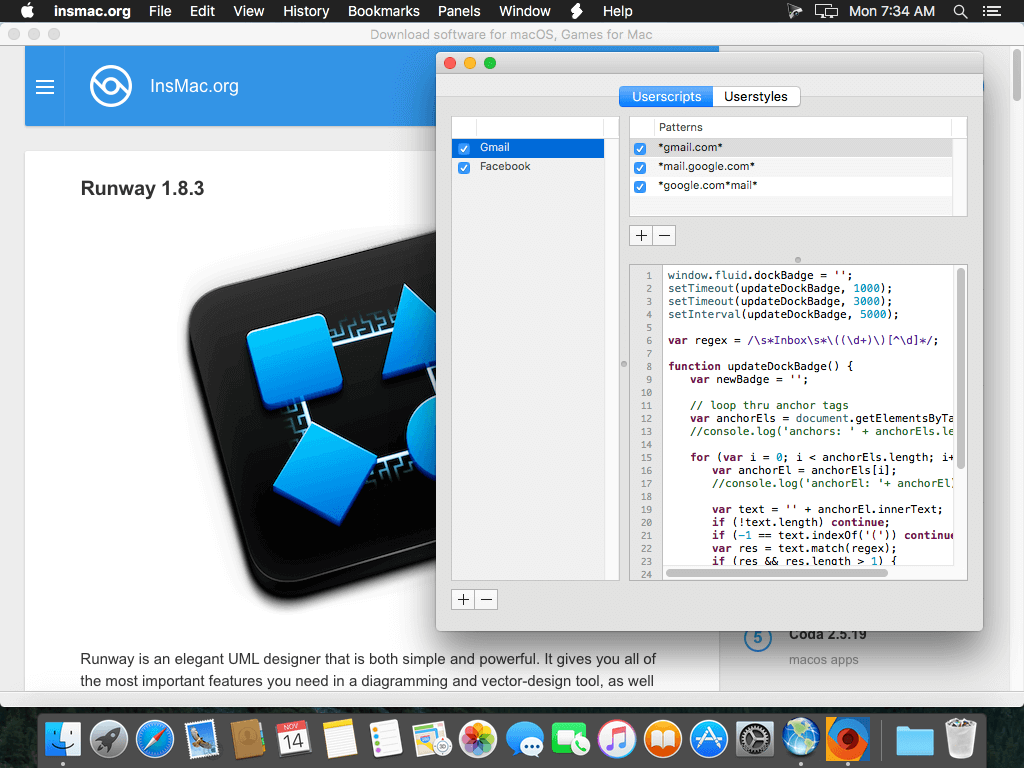Open the Bookmarks menu
1024x768 pixels.
coord(384,11)
